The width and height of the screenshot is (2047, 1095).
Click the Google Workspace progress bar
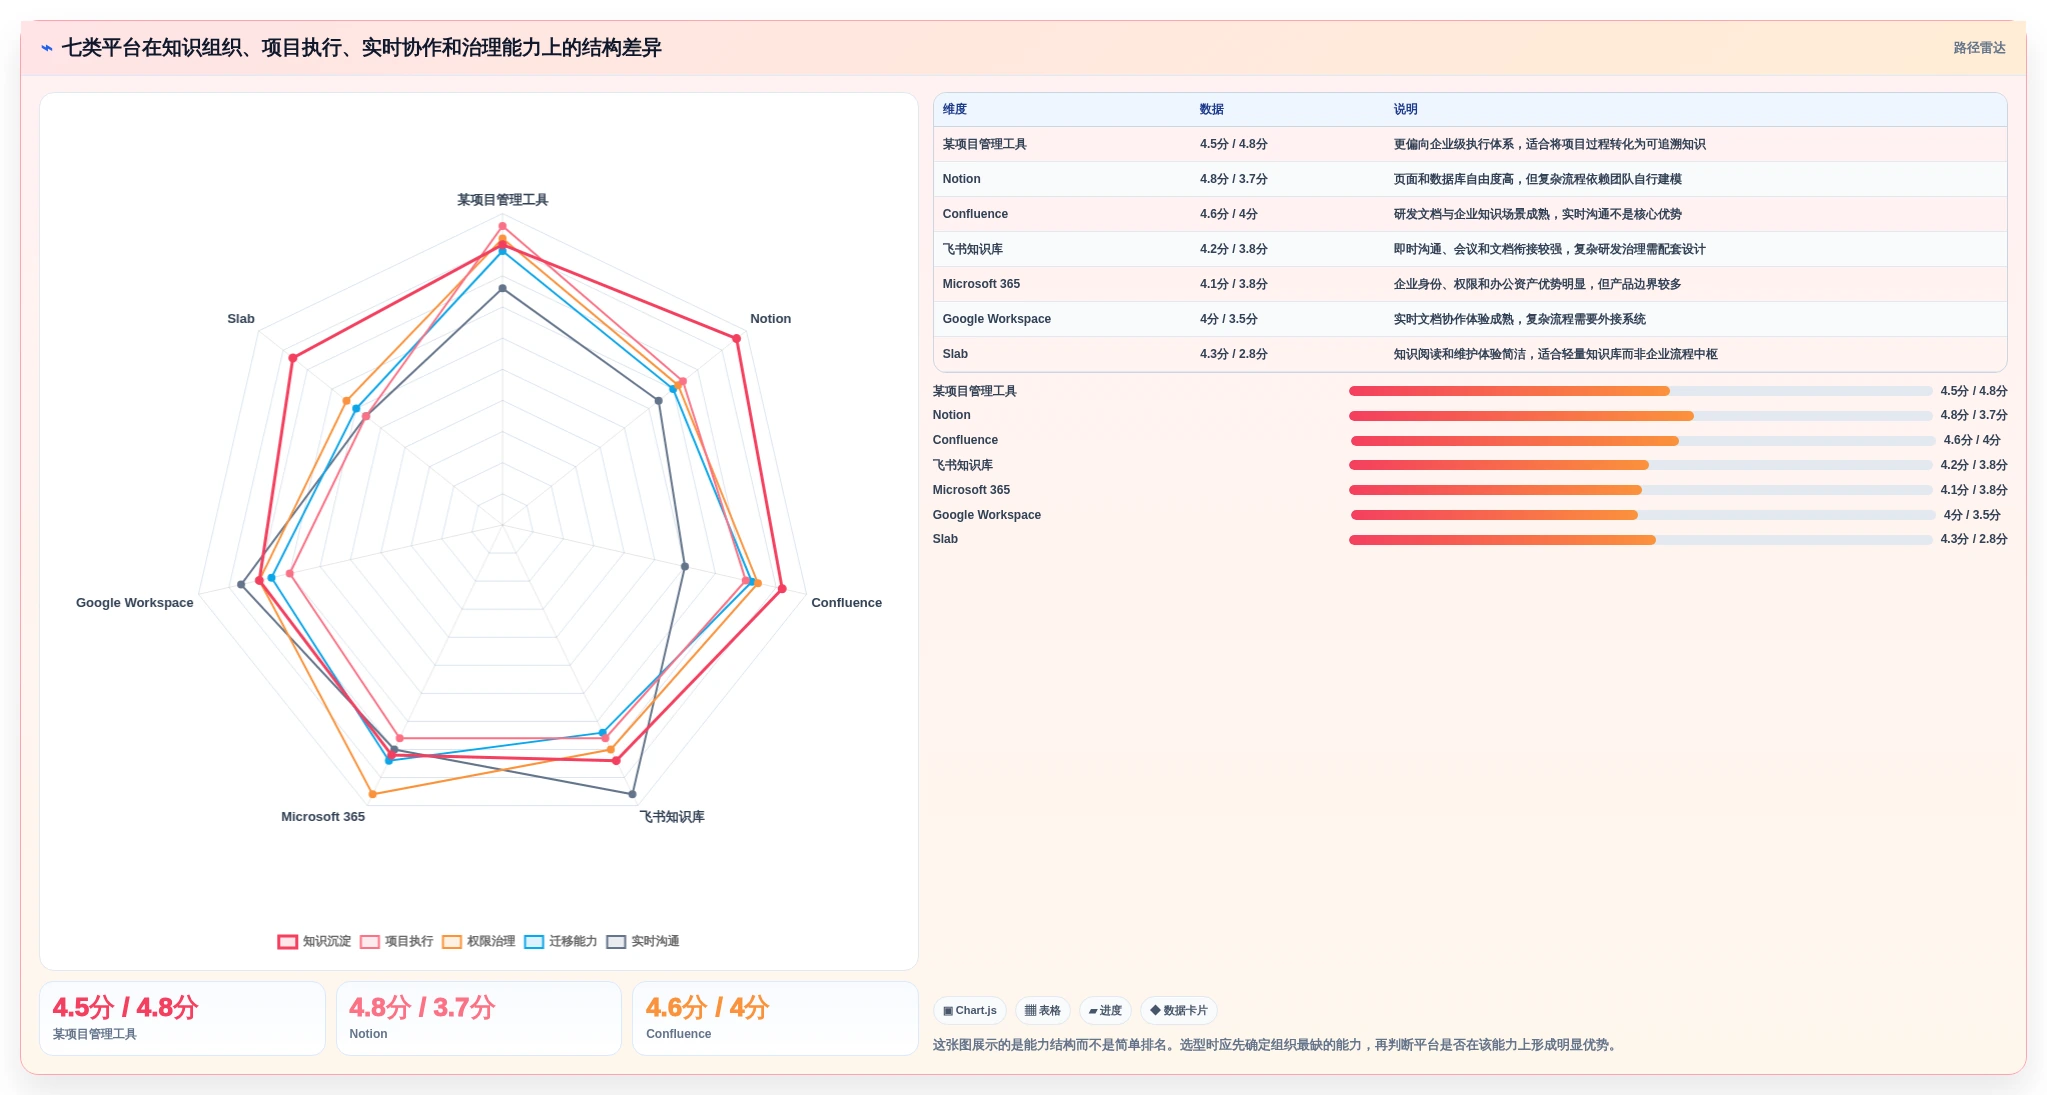click(1642, 515)
